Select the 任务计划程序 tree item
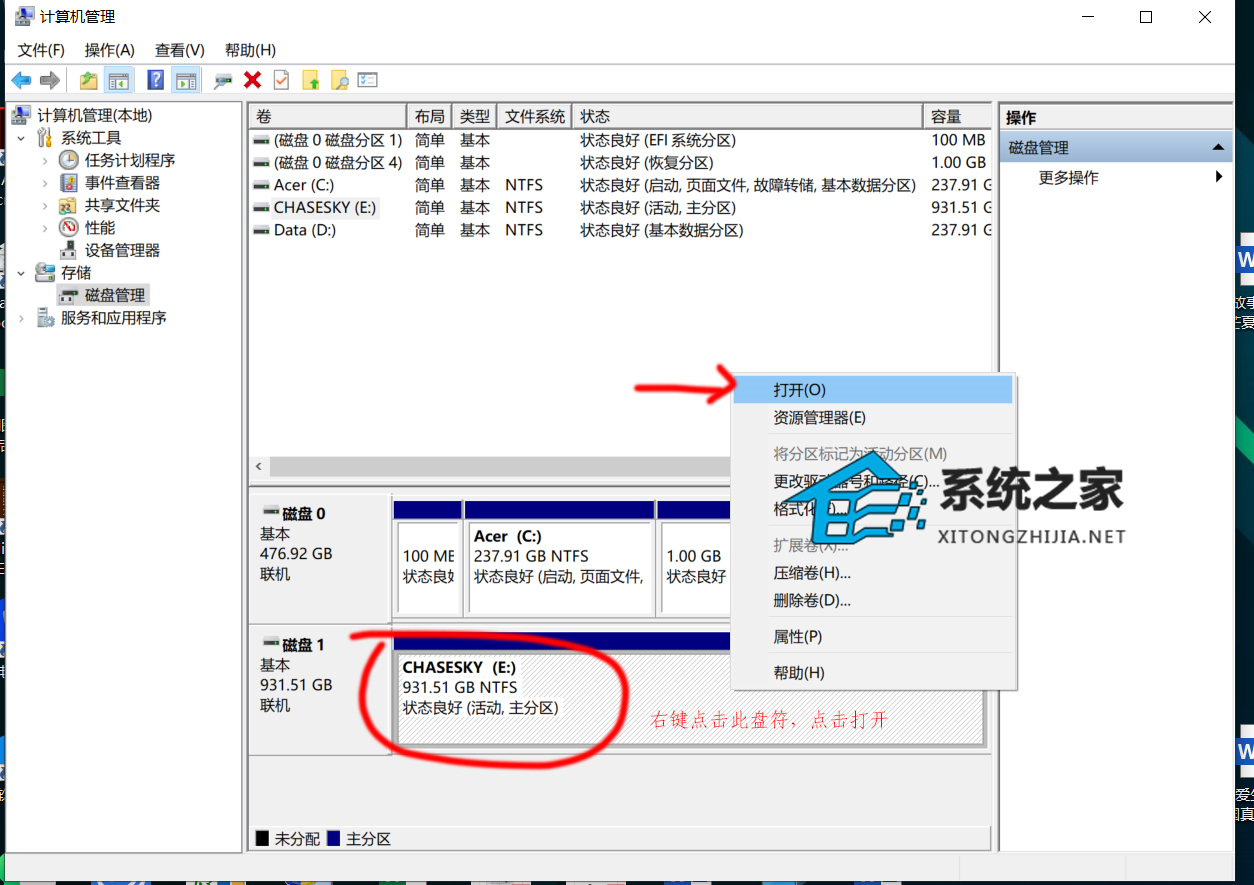 (130, 159)
